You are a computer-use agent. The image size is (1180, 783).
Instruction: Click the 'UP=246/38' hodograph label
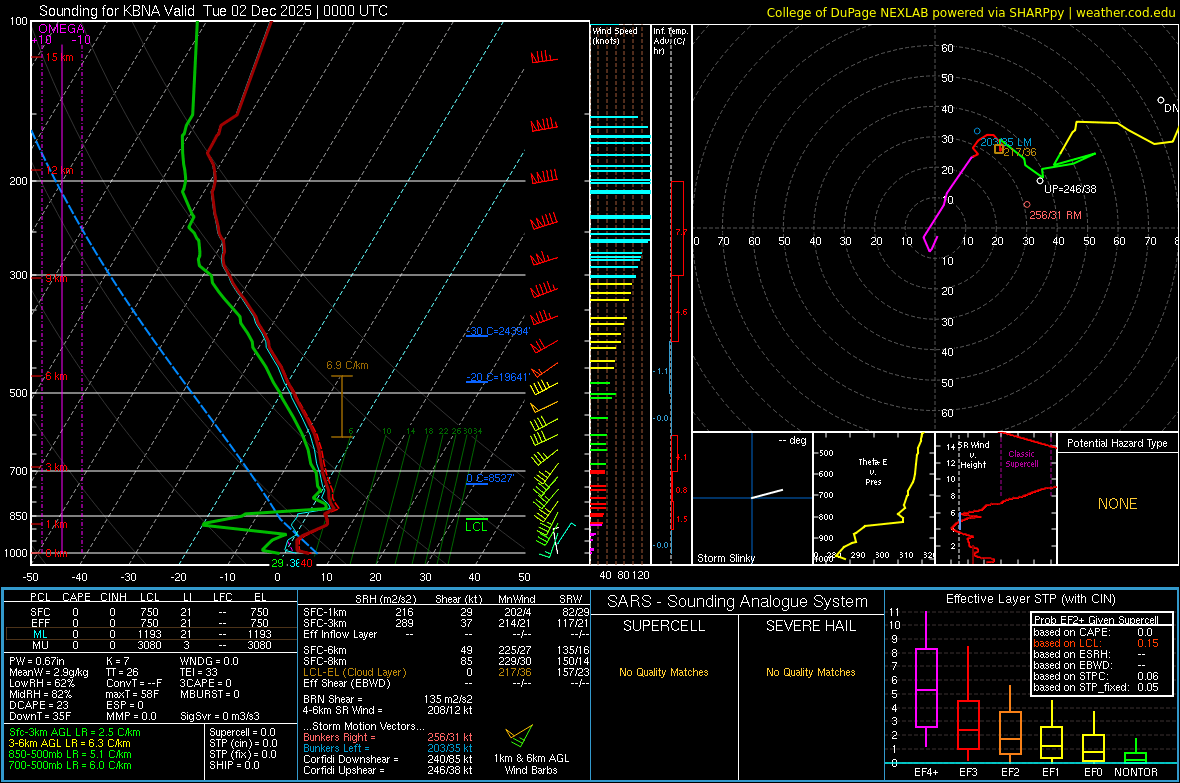coord(1069,189)
